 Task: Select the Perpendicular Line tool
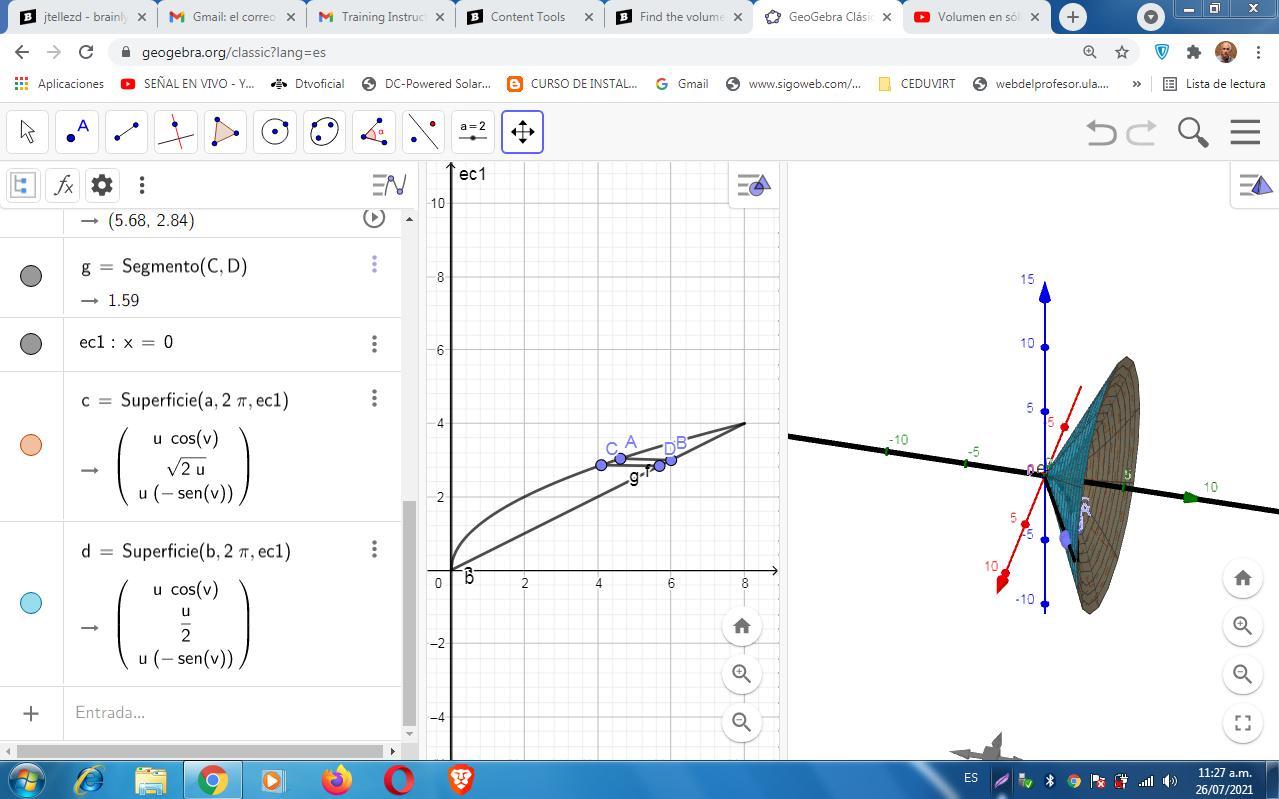point(176,132)
